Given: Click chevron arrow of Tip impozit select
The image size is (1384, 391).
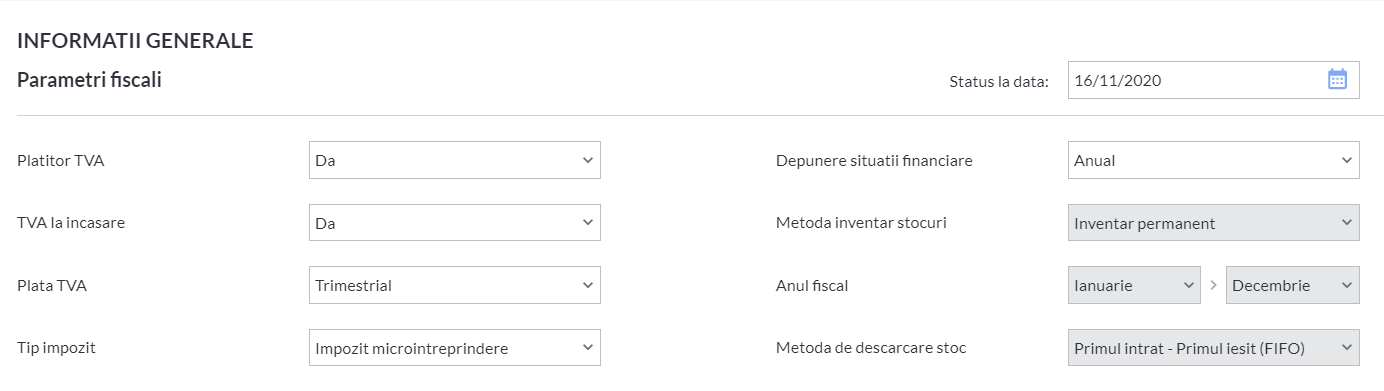Looking at the screenshot, I should pos(587,348).
